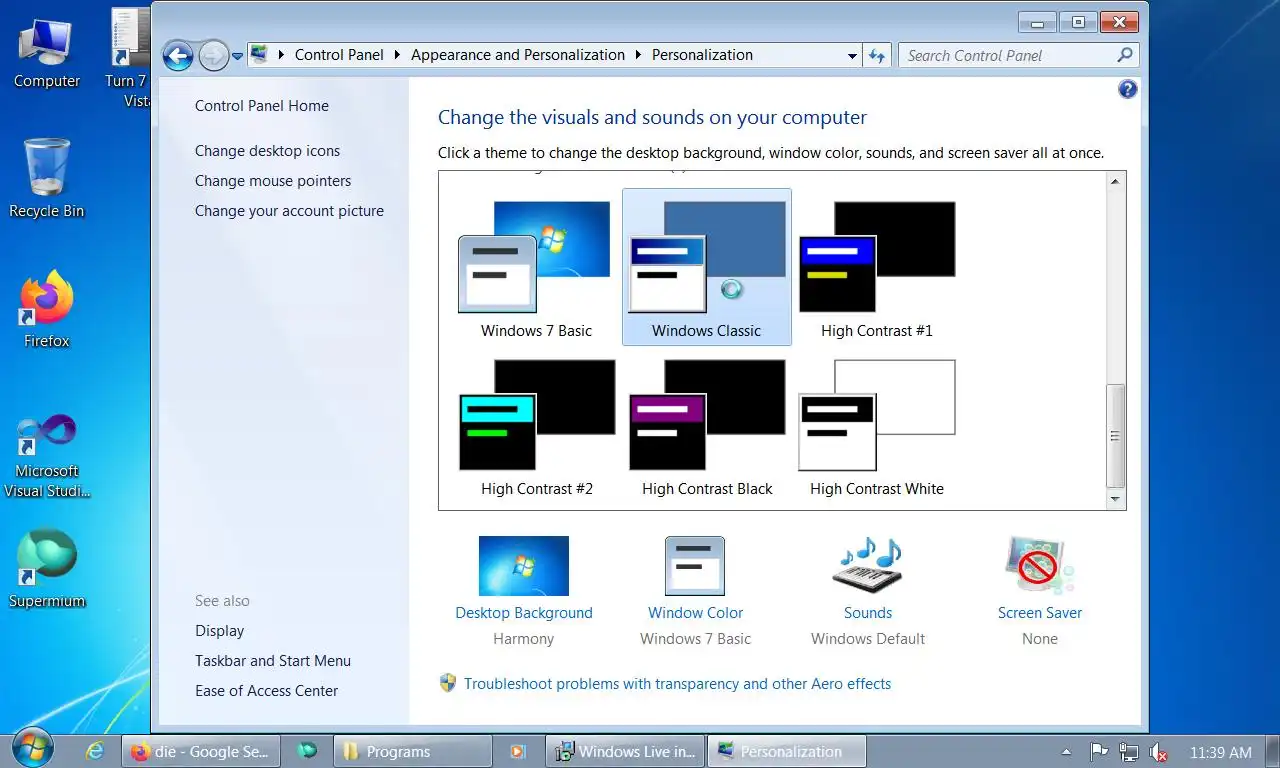Click the Supermium taskbar button
The width and height of the screenshot is (1280, 768).
(x=307, y=751)
